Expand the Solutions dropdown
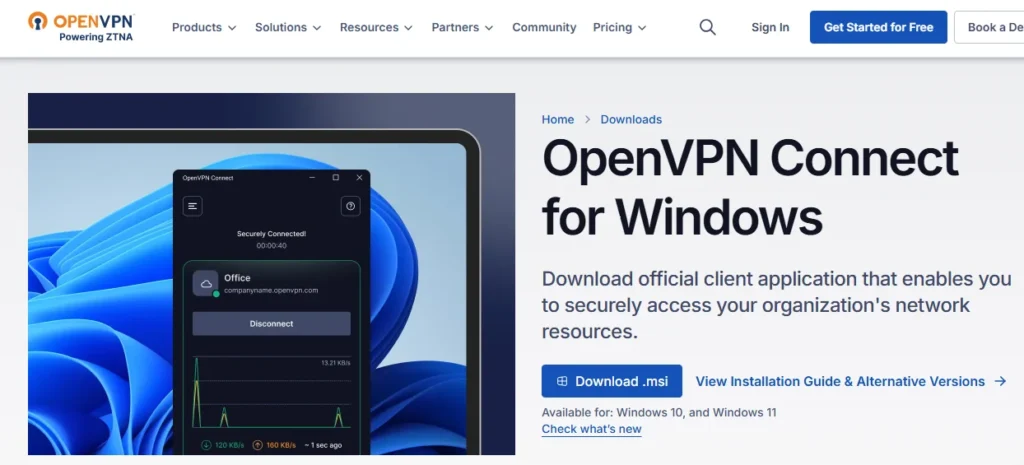 pyautogui.click(x=288, y=27)
